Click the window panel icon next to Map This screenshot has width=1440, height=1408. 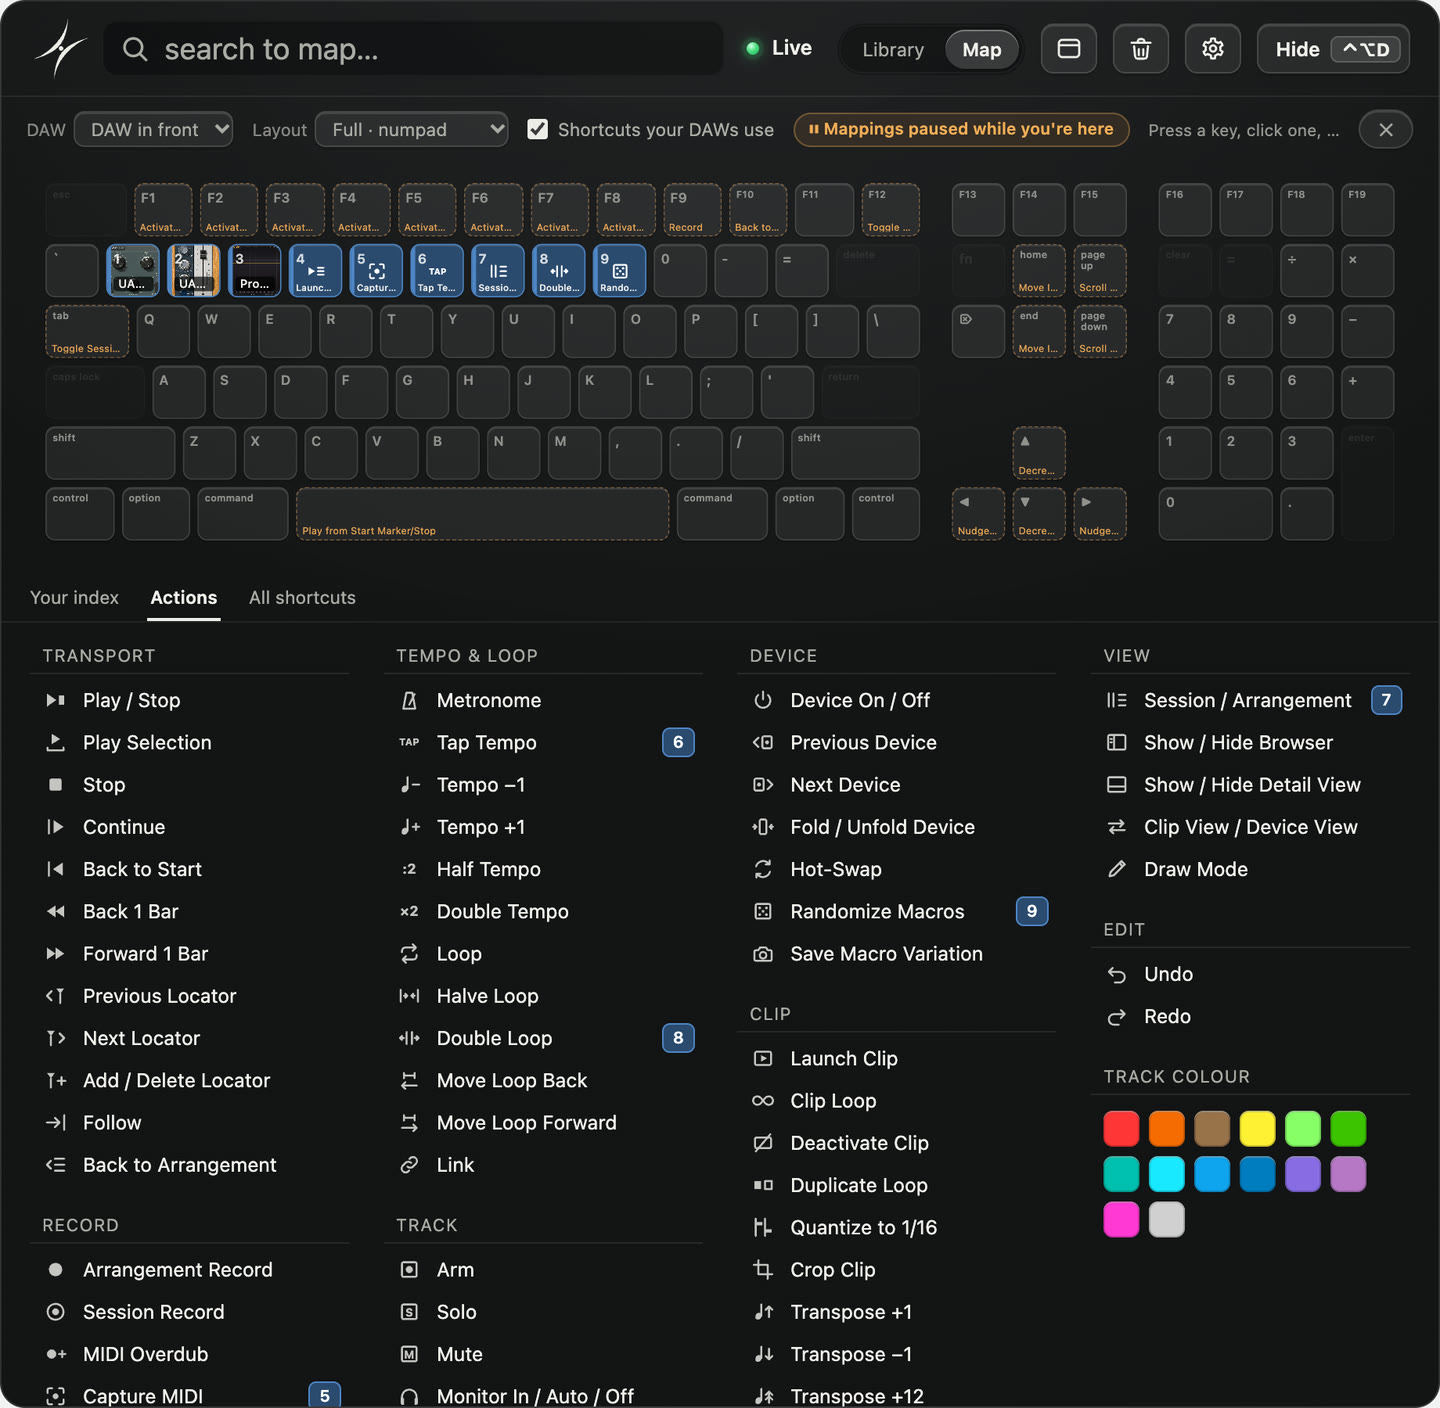point(1069,49)
